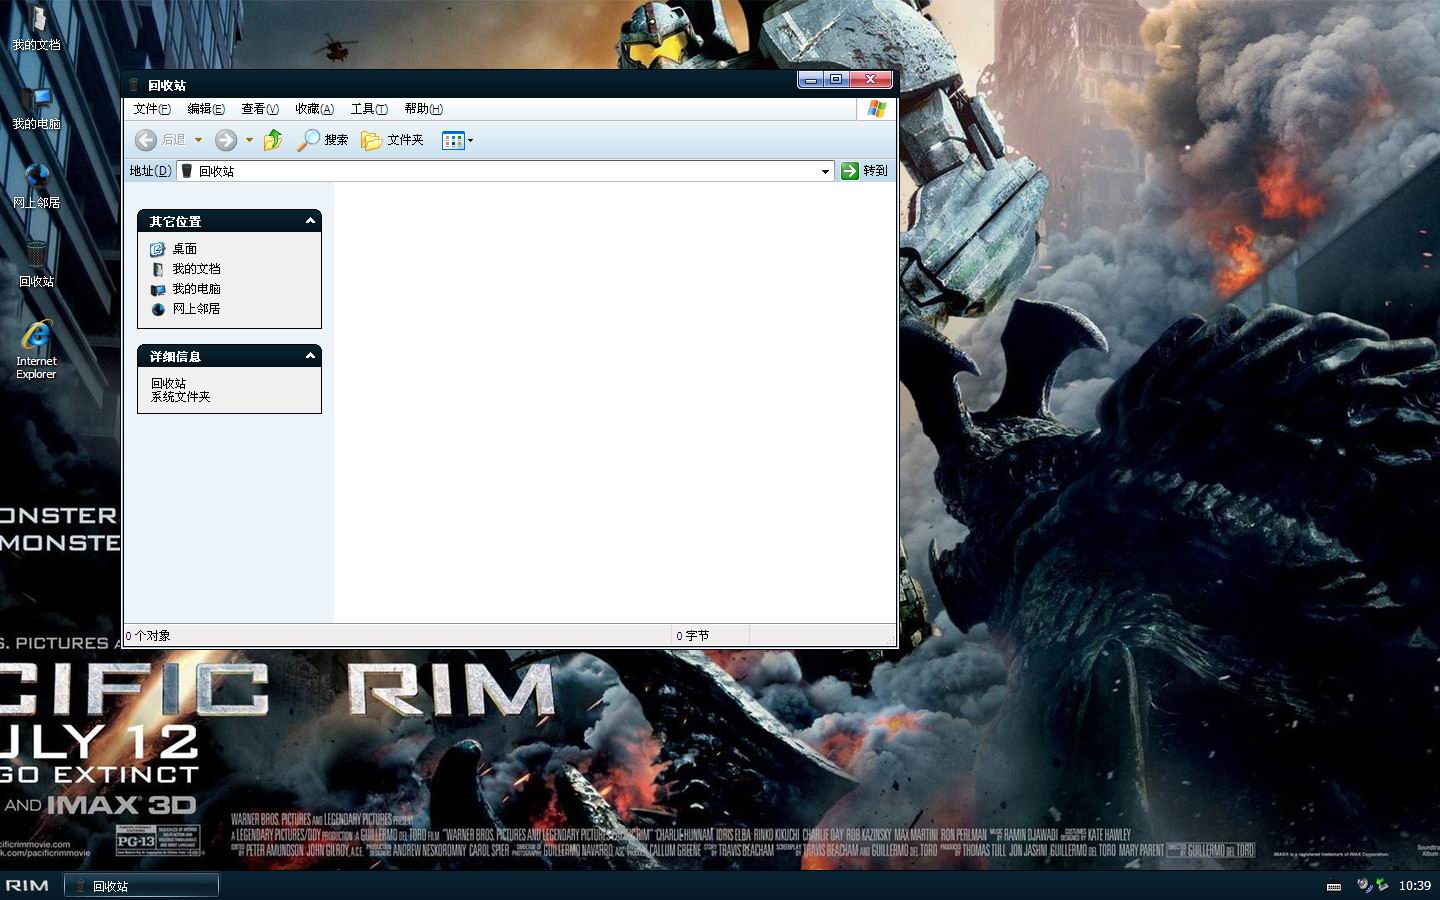Select Internet Explorer desktop icon

[x=36, y=350]
